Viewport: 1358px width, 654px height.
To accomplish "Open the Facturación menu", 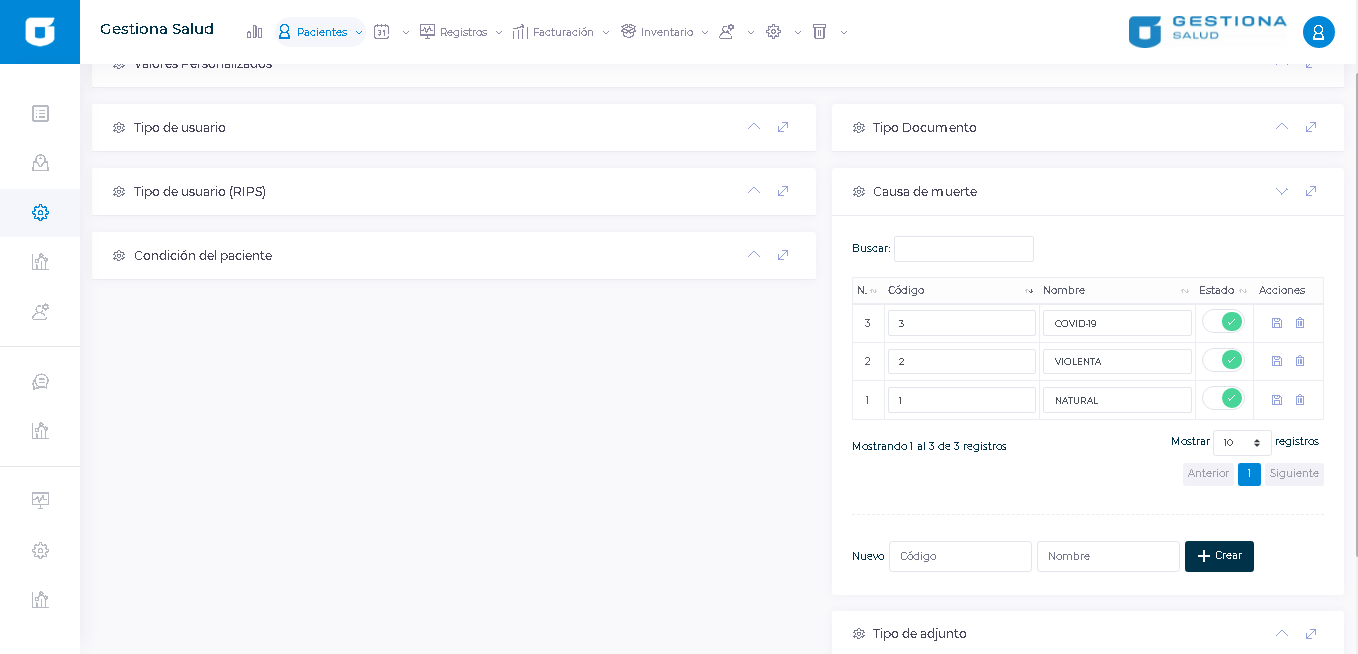I will pyautogui.click(x=562, y=32).
